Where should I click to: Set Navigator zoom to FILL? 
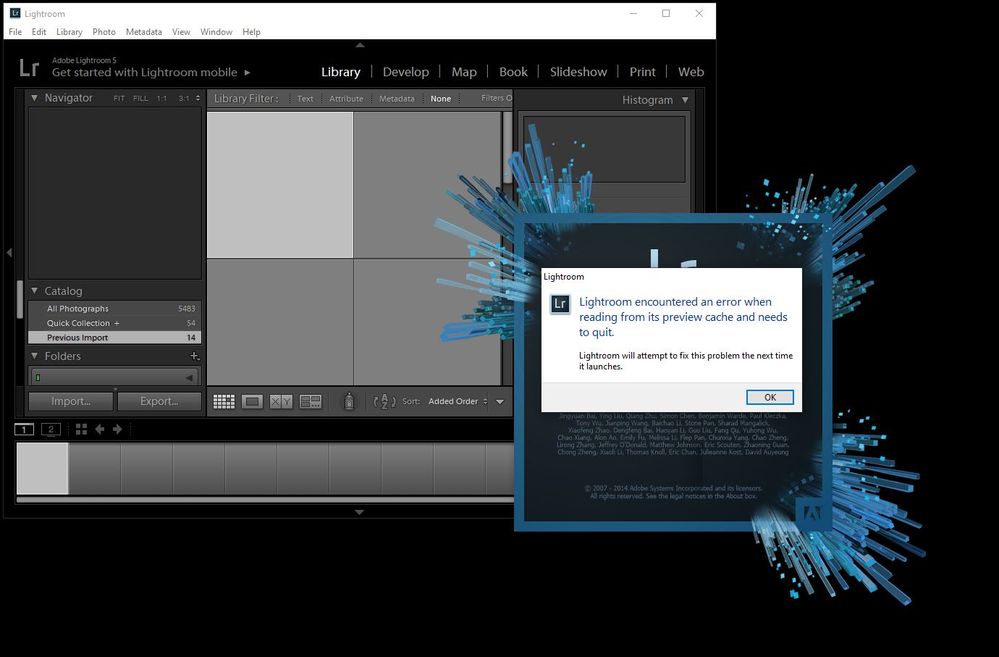coord(140,99)
